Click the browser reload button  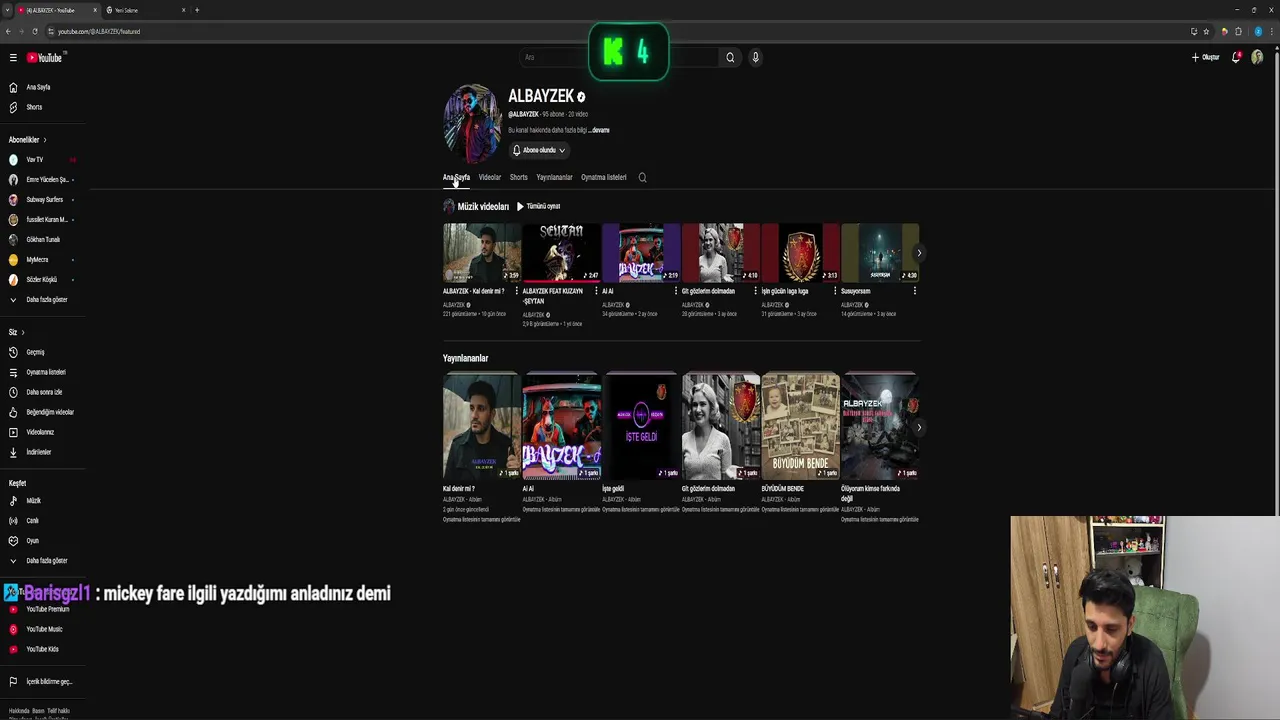[x=35, y=31]
